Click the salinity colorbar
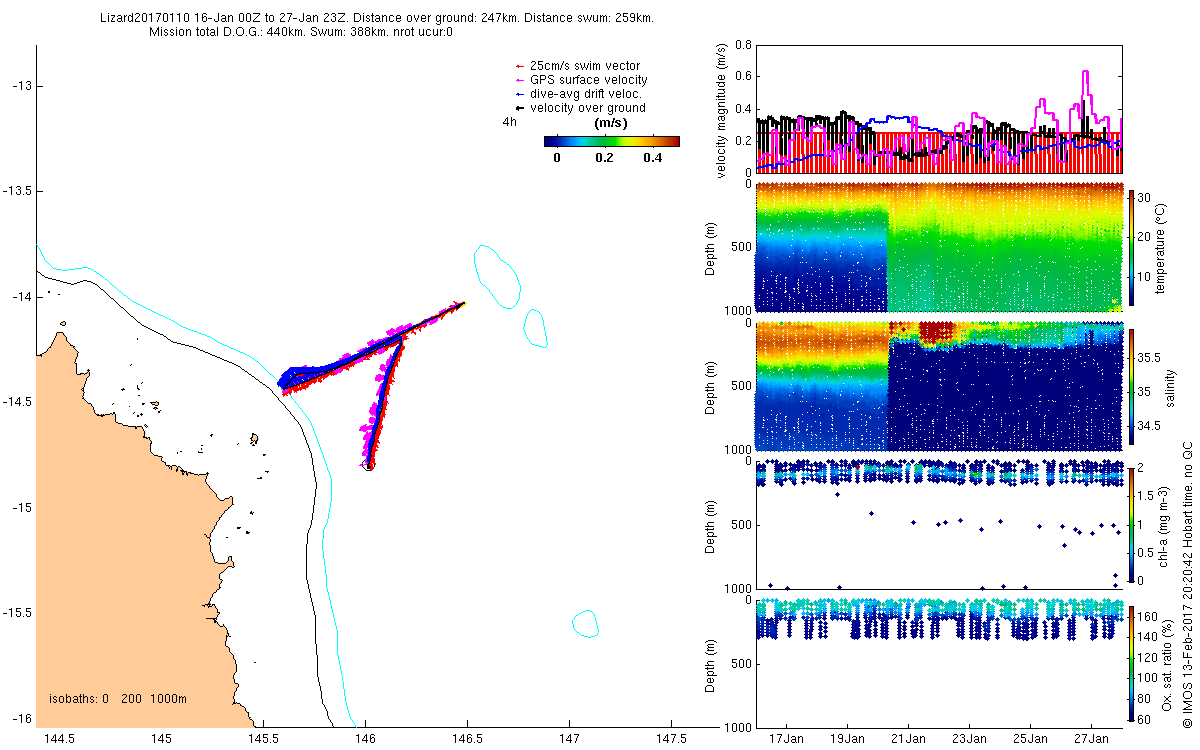This screenshot has width=1200, height=750. coord(1131,386)
